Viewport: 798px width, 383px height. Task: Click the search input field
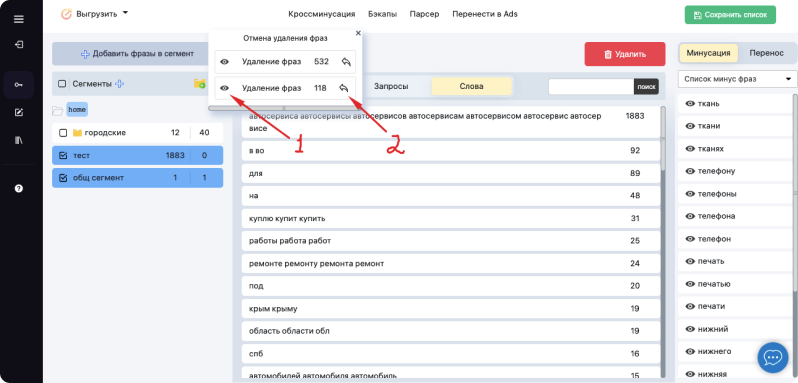591,86
